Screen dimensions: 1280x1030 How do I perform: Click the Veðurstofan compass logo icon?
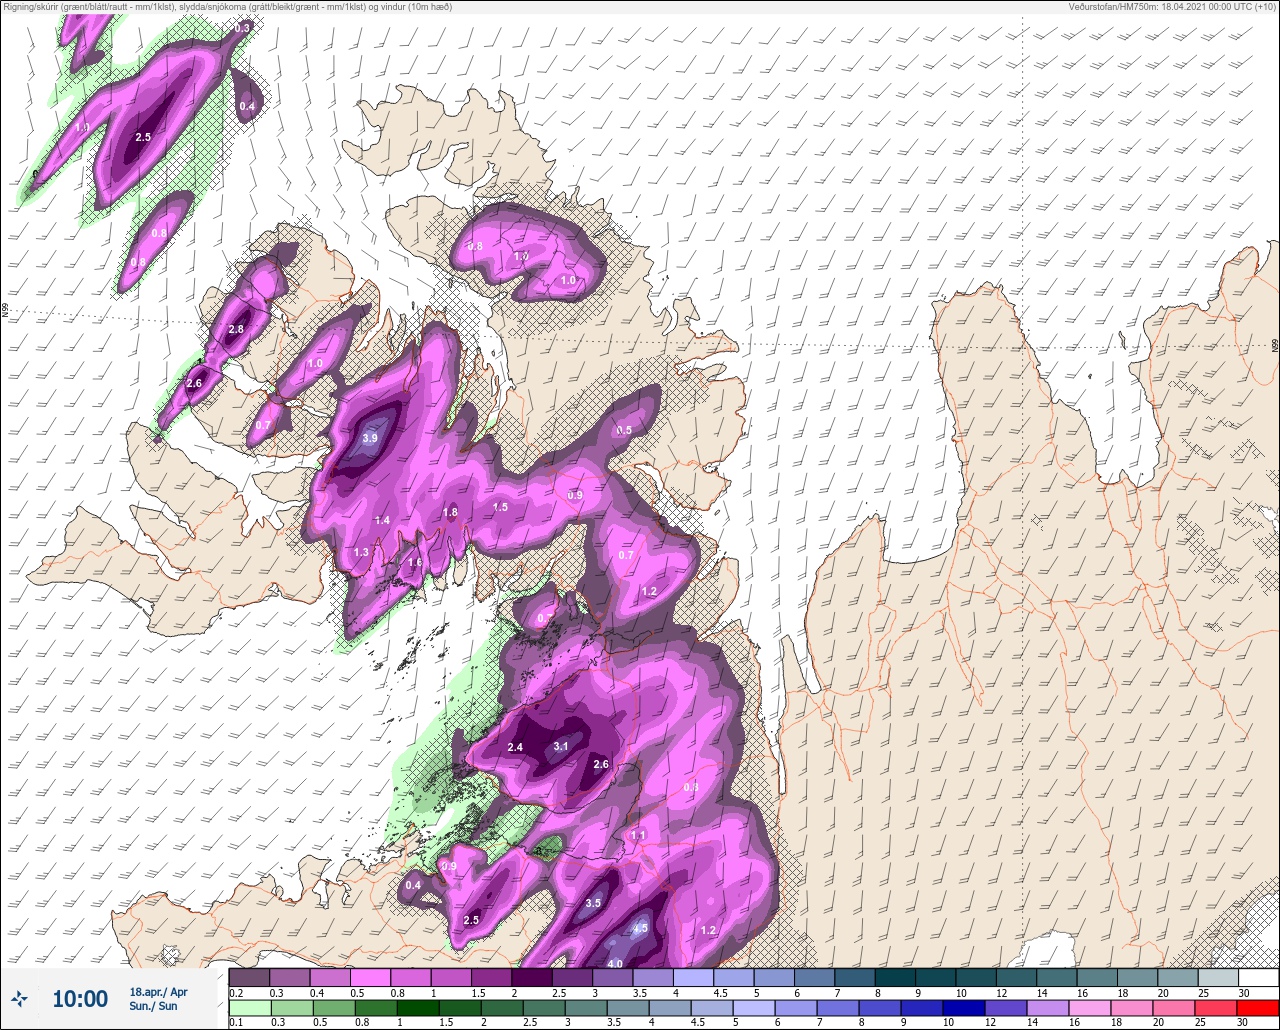[x=20, y=998]
